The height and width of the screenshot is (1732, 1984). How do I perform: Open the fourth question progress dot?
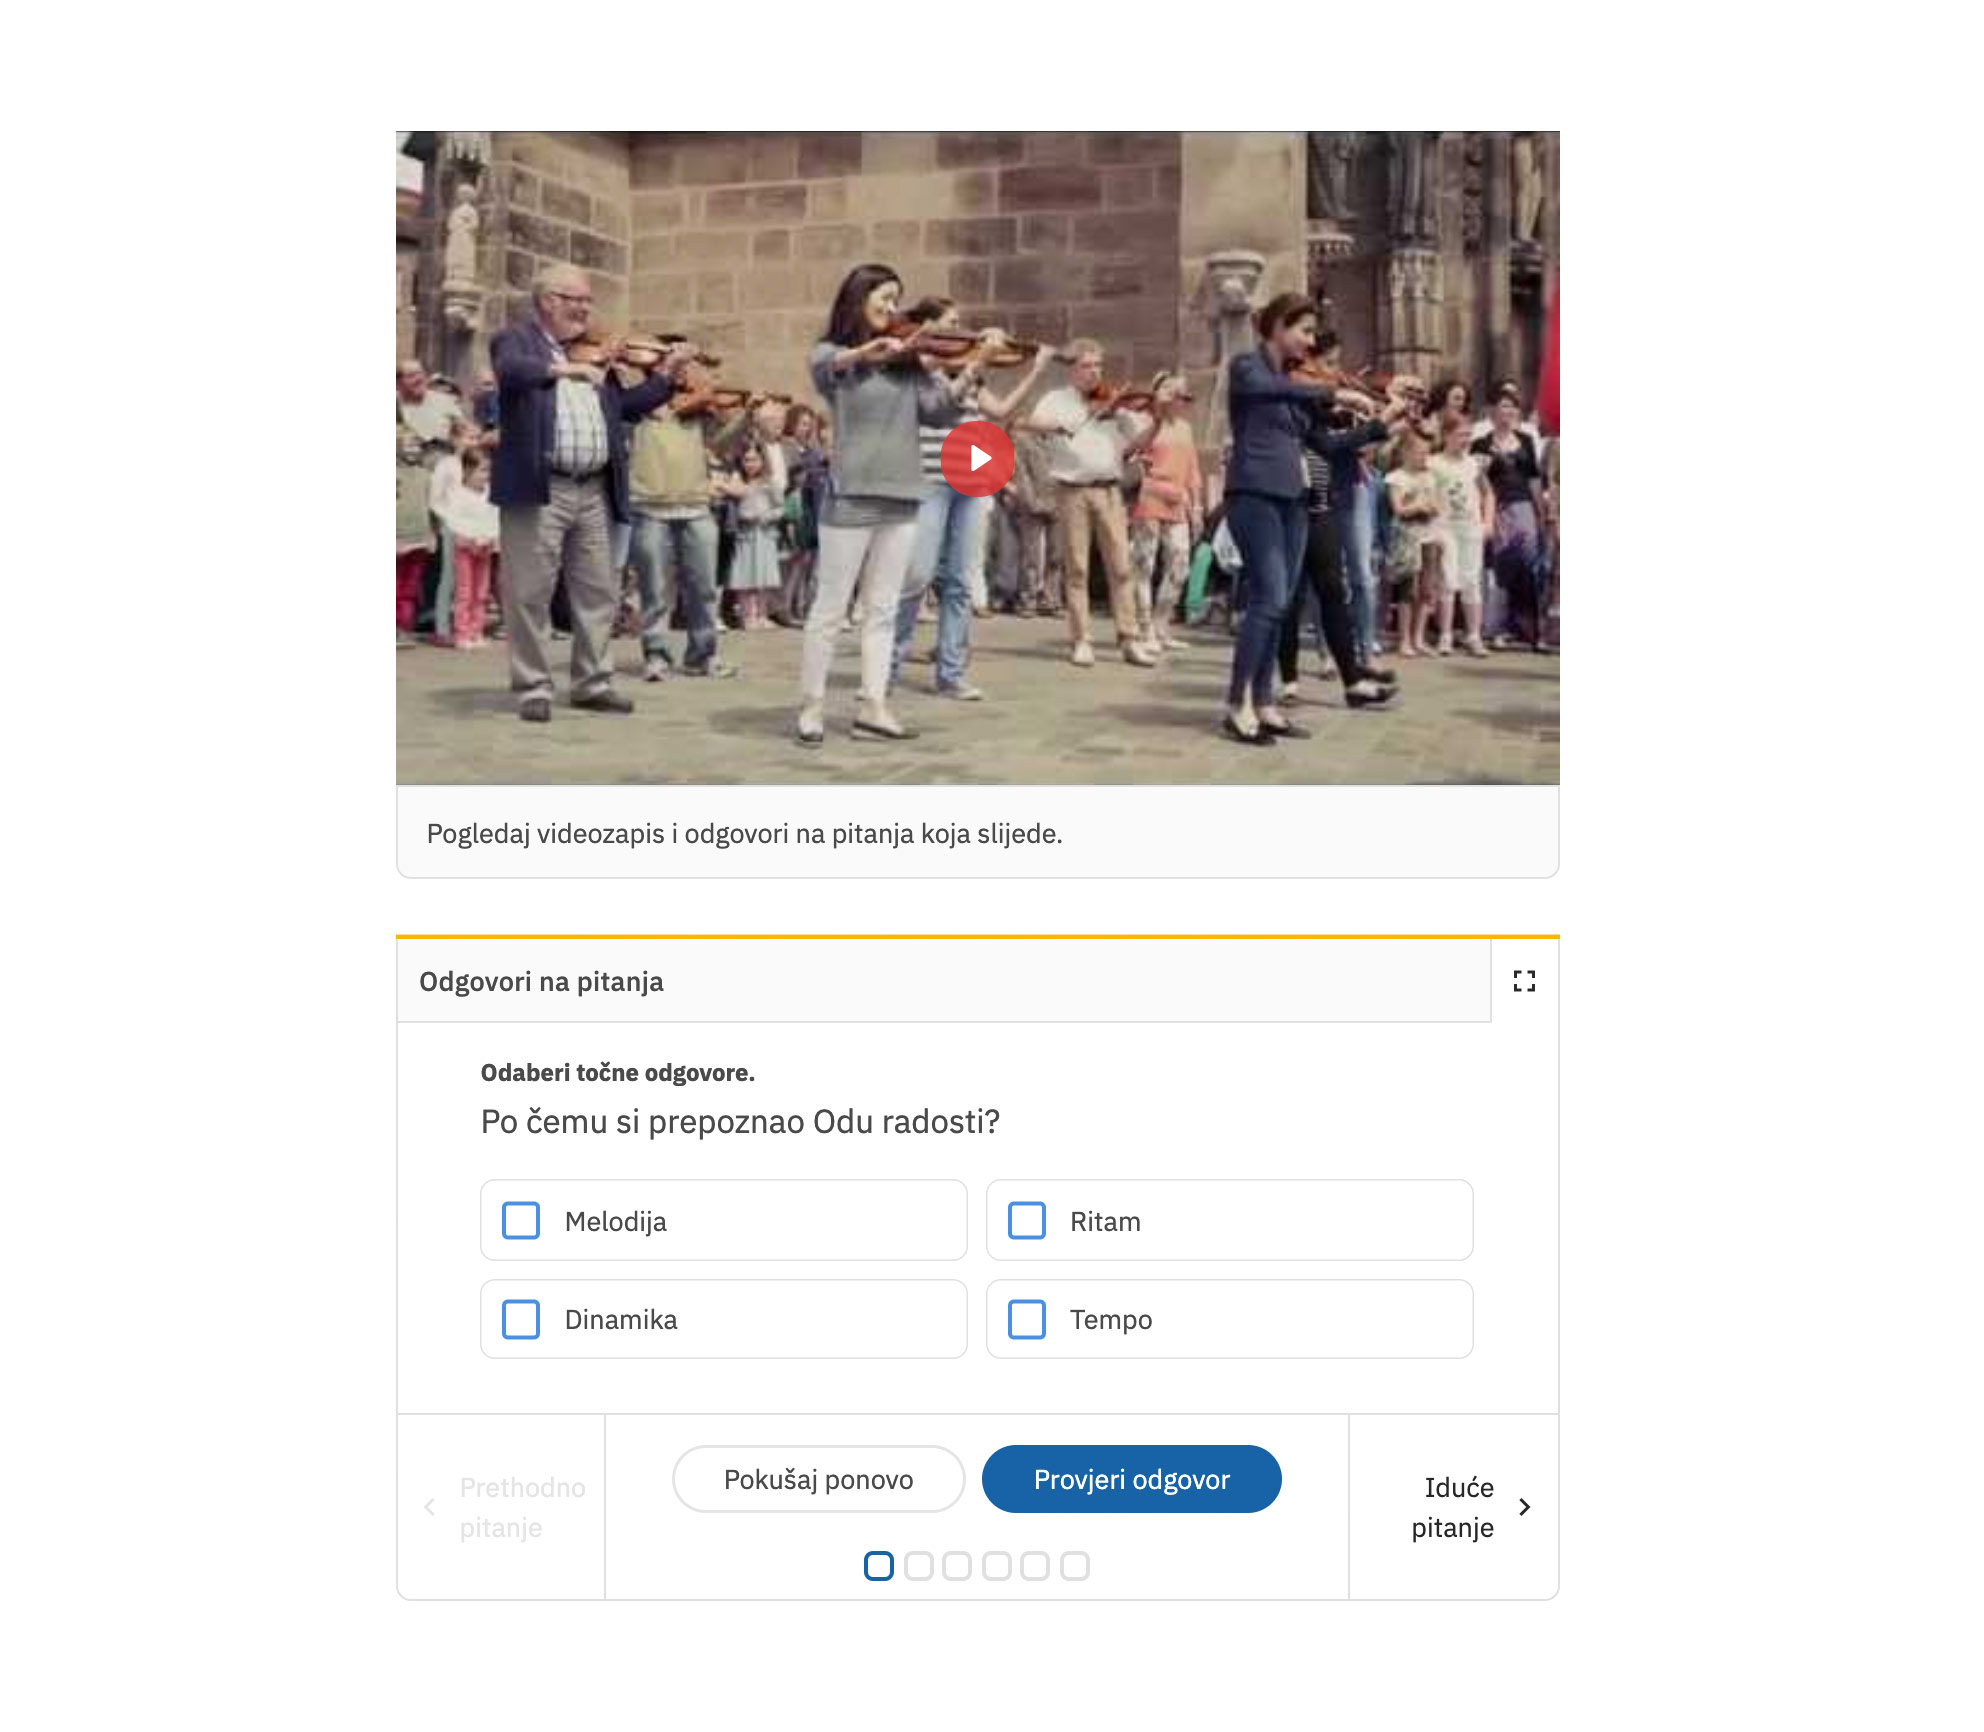coord(996,1566)
